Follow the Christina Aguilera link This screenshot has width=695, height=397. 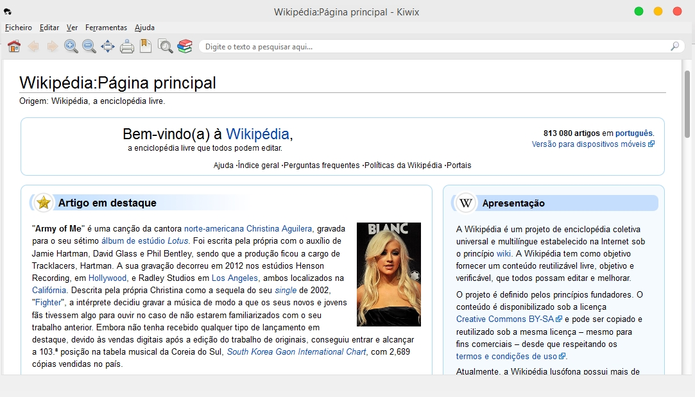tap(279, 229)
